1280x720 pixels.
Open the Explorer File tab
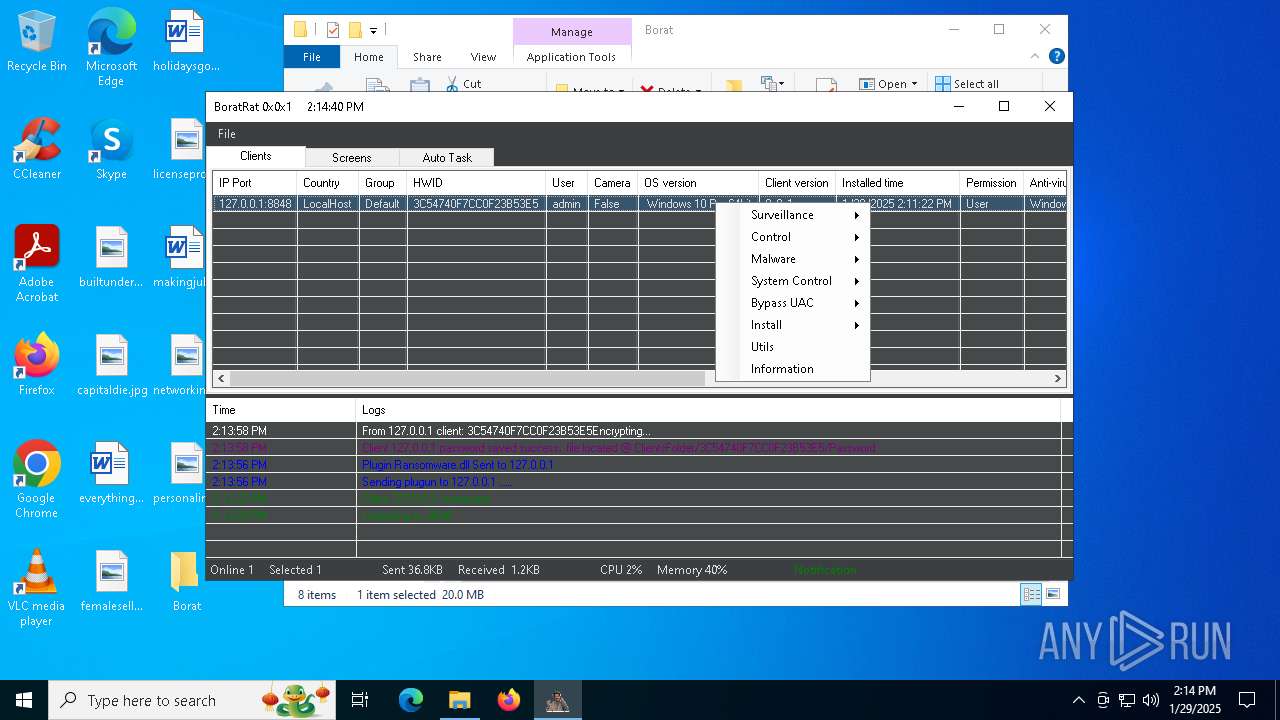pos(312,57)
